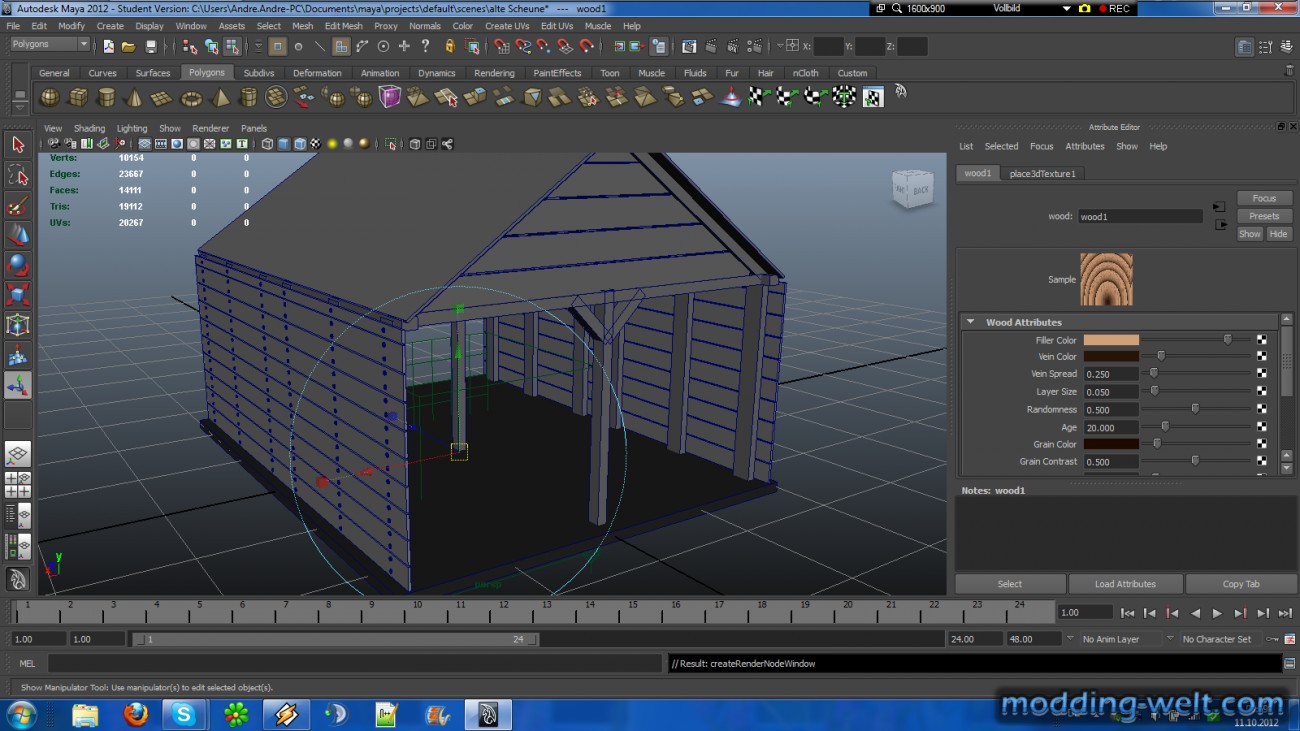Toggle wireframe on shaded in viewport toolbar
The height and width of the screenshot is (731, 1300).
tap(299, 144)
